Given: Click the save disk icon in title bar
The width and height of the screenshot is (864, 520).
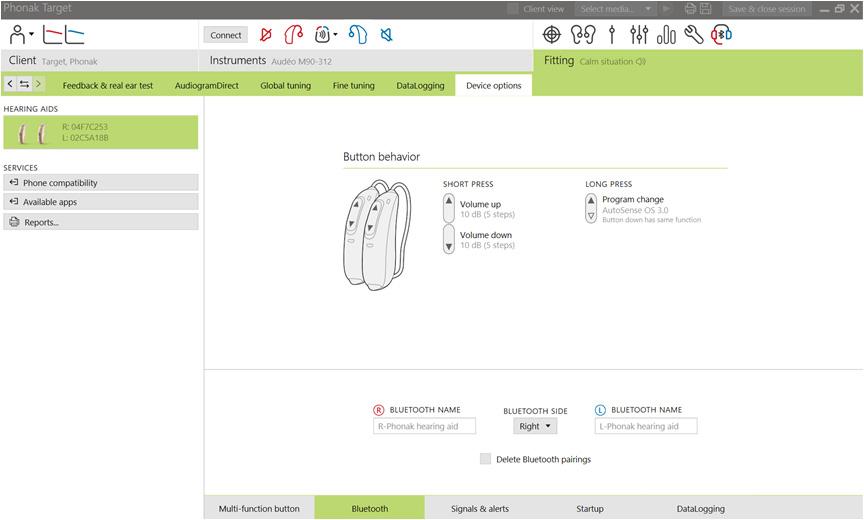Looking at the screenshot, I should pyautogui.click(x=706, y=9).
